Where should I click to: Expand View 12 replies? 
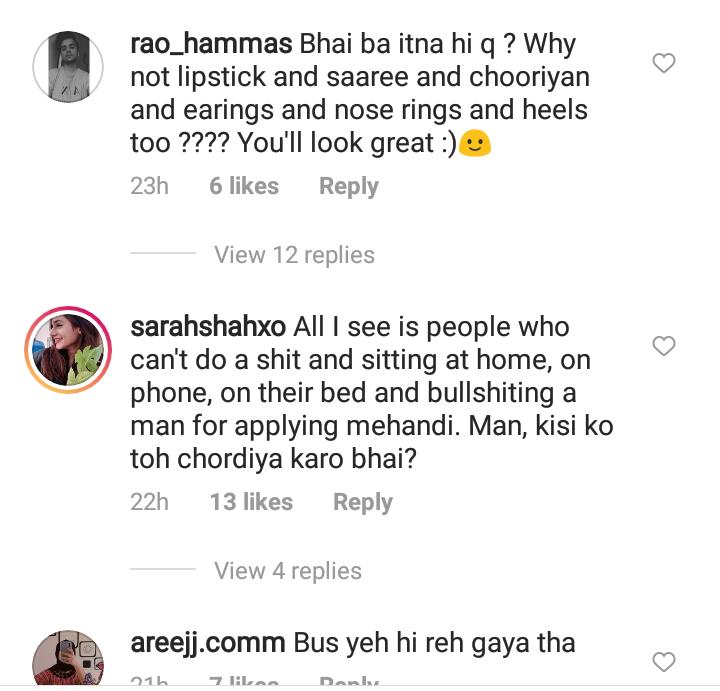pyautogui.click(x=294, y=255)
